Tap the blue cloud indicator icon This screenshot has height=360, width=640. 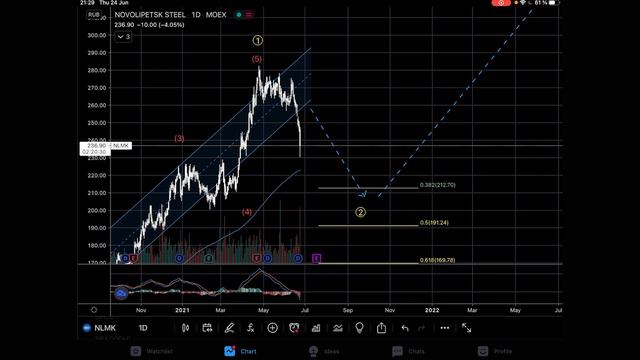click(121, 293)
